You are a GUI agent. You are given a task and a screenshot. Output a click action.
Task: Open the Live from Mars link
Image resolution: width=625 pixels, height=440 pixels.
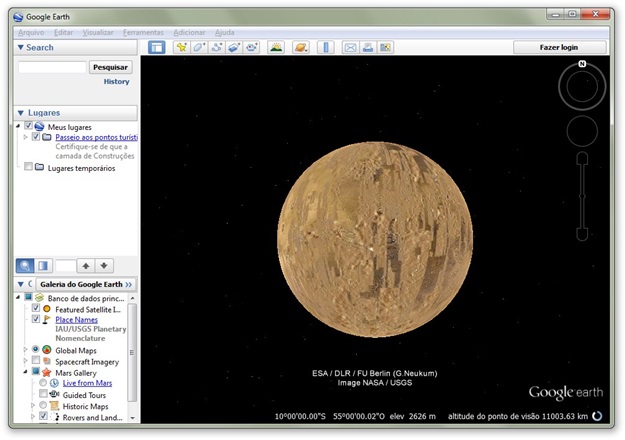pos(87,383)
